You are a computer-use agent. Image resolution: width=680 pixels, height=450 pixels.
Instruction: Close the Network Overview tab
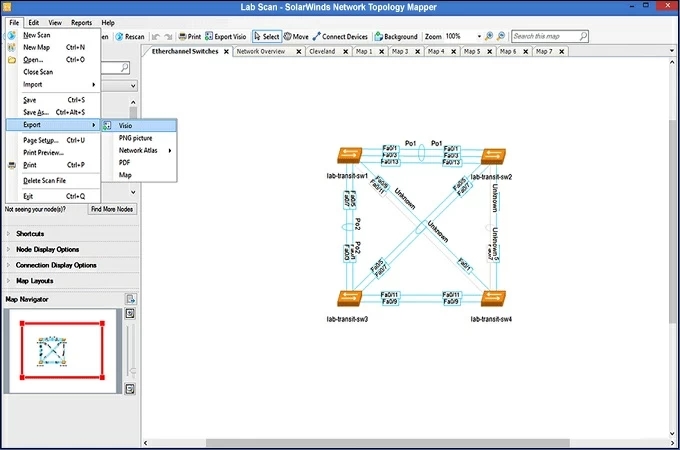pos(299,52)
